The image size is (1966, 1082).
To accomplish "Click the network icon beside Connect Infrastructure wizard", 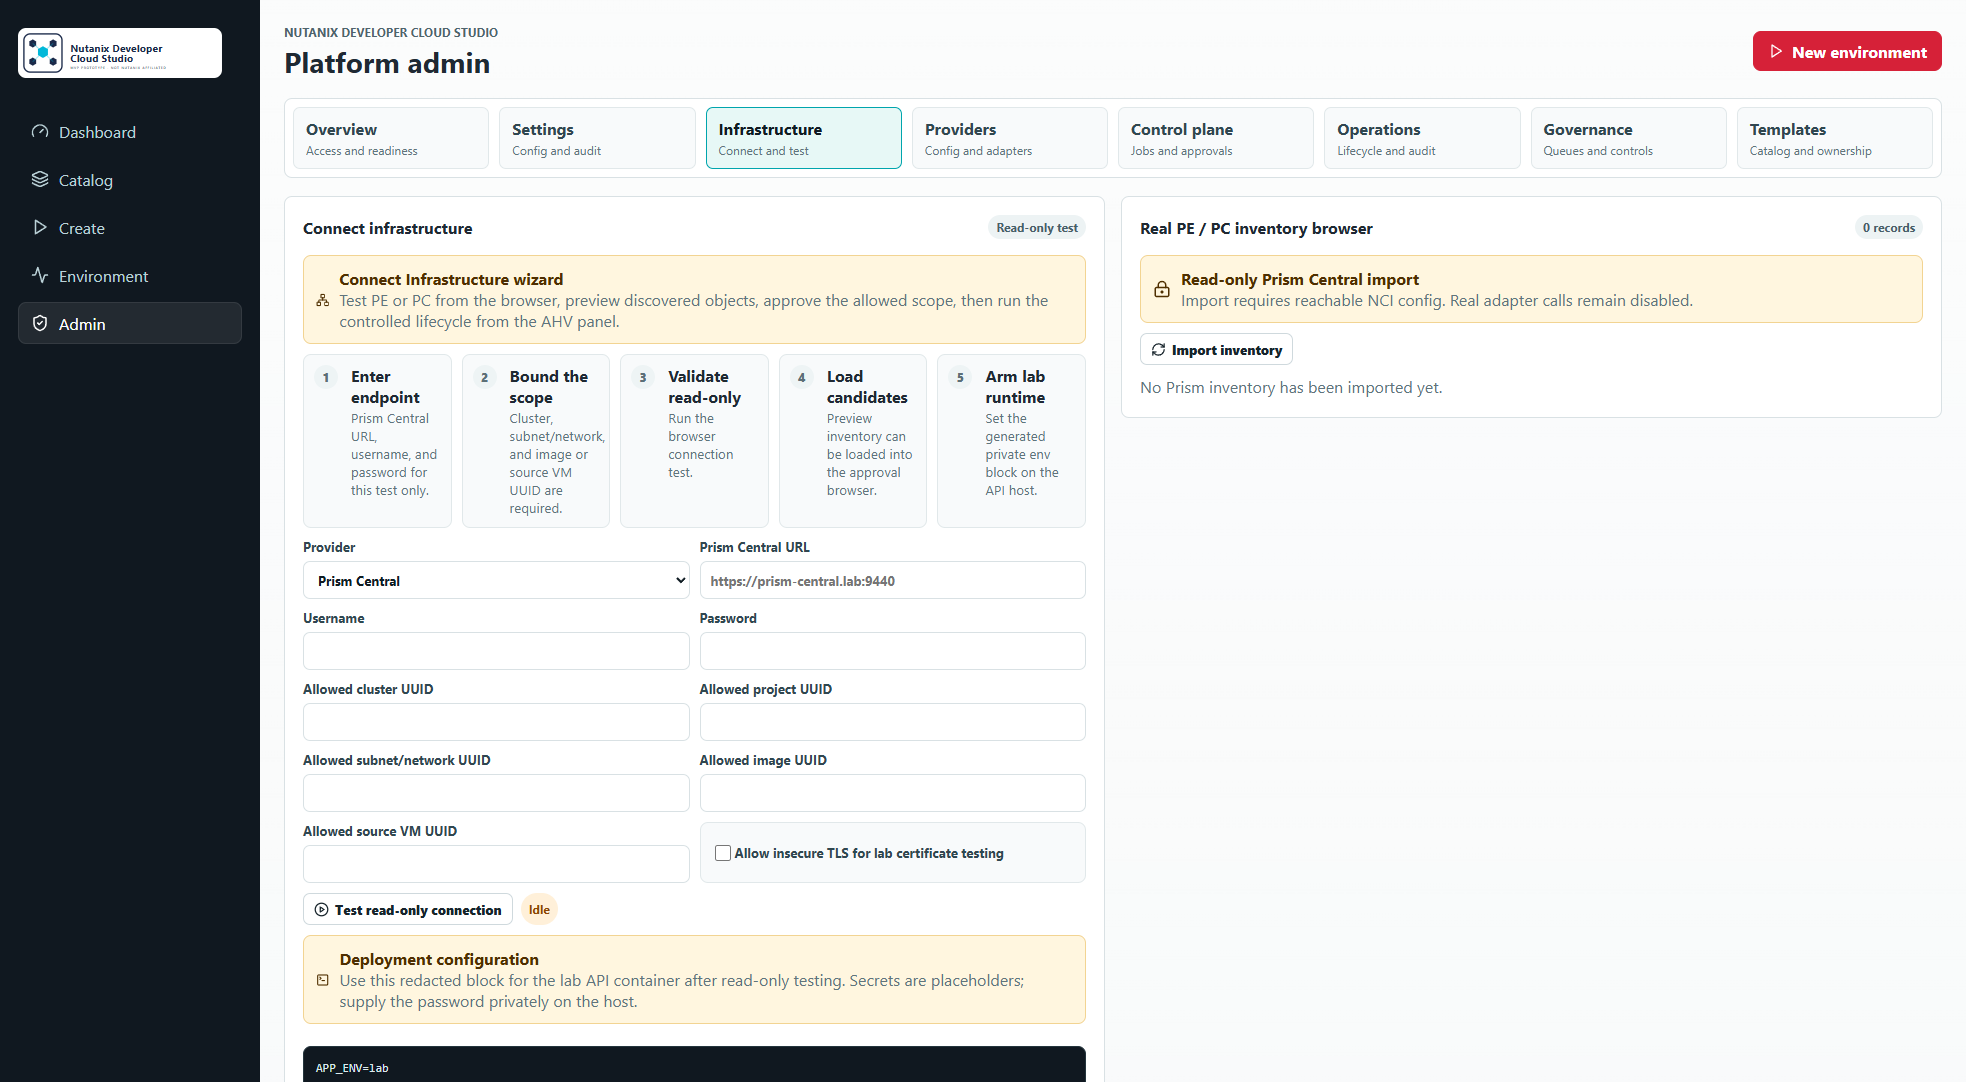I will tap(323, 301).
